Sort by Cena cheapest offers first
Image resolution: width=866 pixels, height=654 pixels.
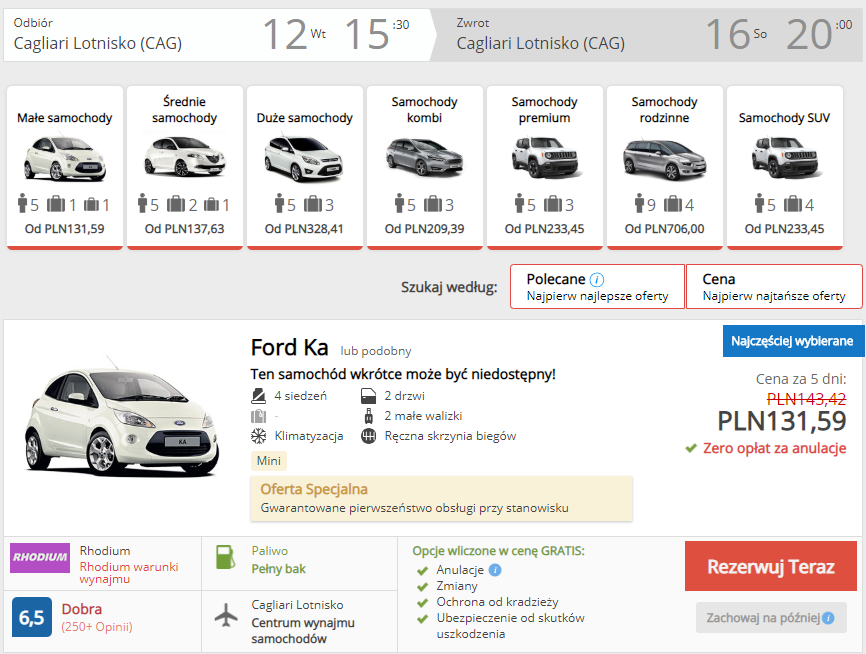(773, 287)
